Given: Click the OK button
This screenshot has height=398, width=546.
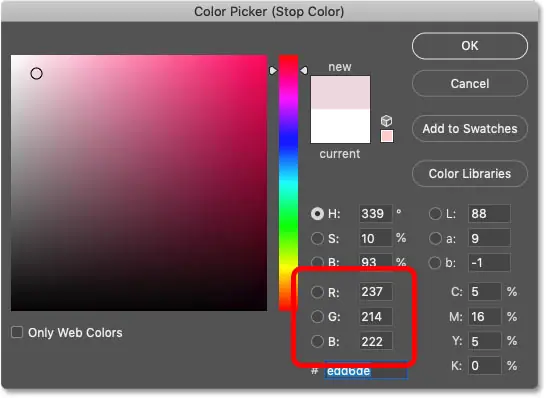Looking at the screenshot, I should pos(469,46).
